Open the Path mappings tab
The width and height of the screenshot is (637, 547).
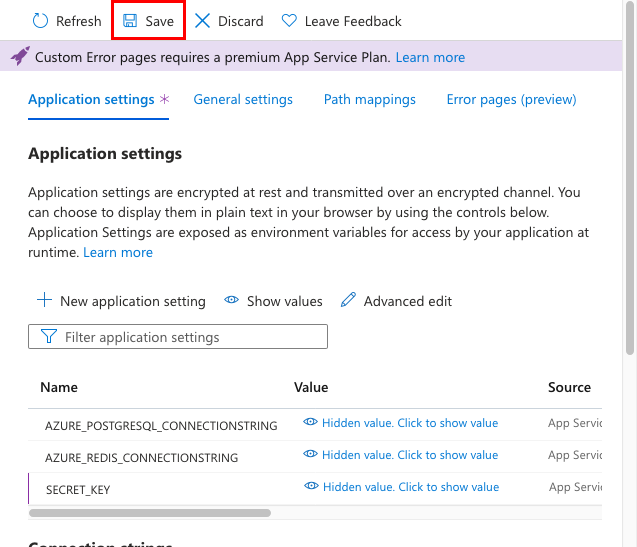tap(369, 99)
